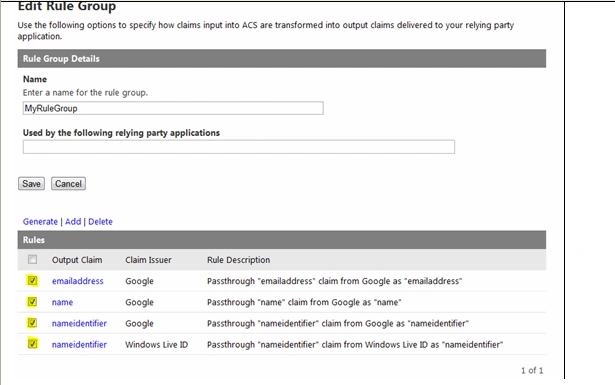The width and height of the screenshot is (615, 385).
Task: Click the Add rule link
Action: tap(73, 222)
